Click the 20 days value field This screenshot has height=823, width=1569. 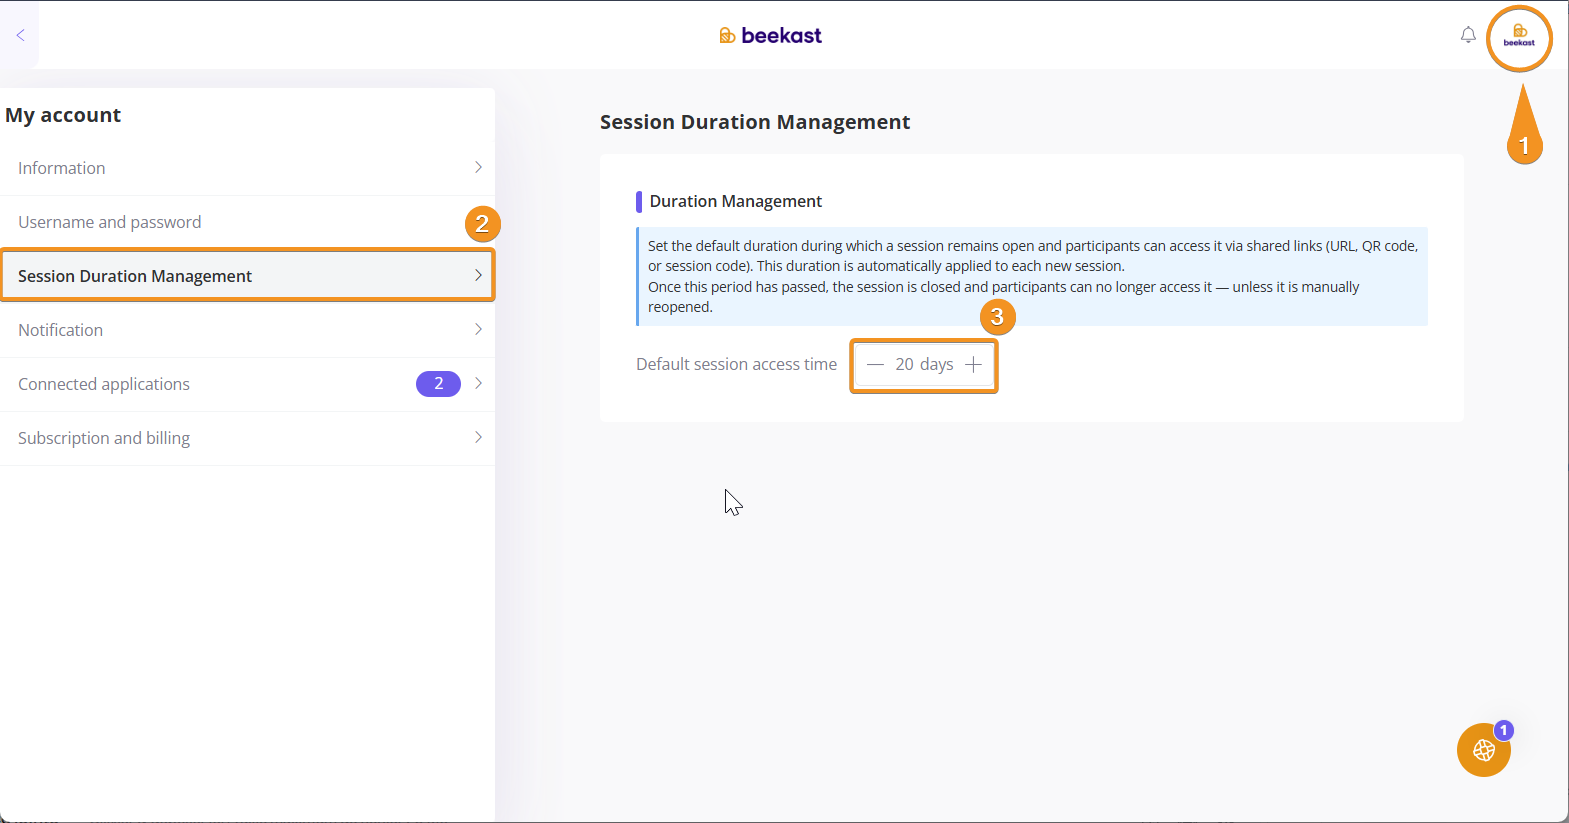[924, 365]
